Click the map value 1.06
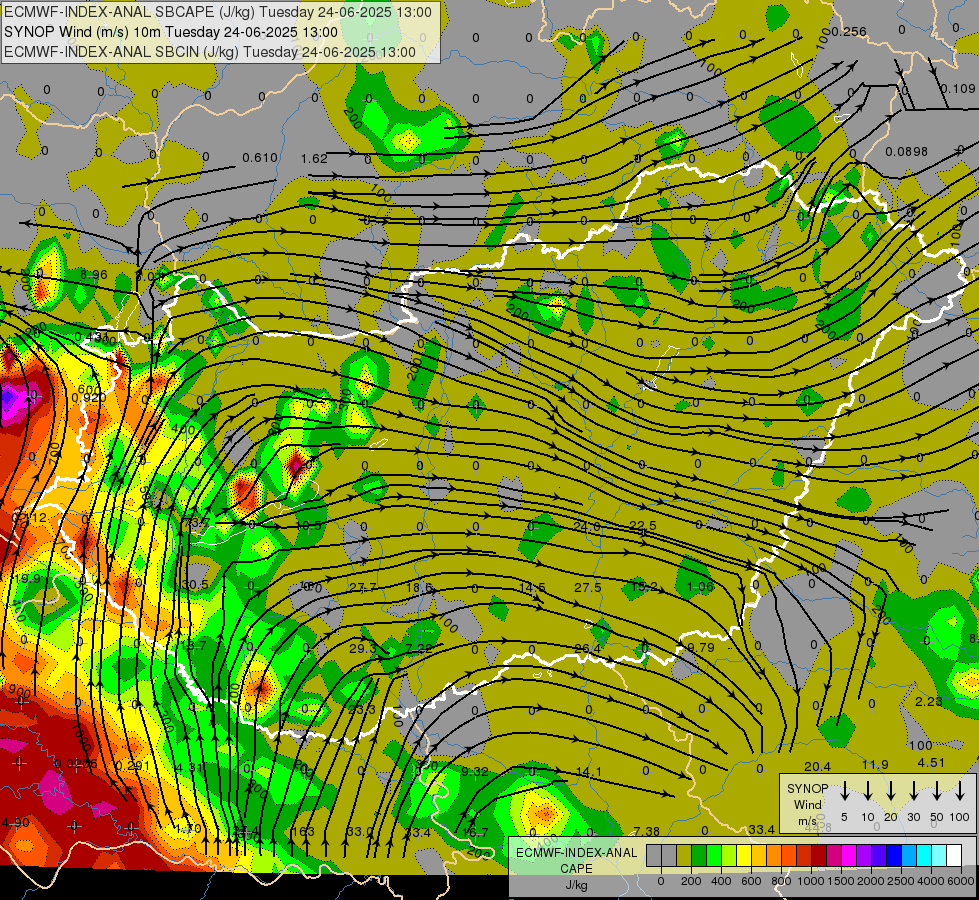This screenshot has height=900, width=979. click(700, 586)
